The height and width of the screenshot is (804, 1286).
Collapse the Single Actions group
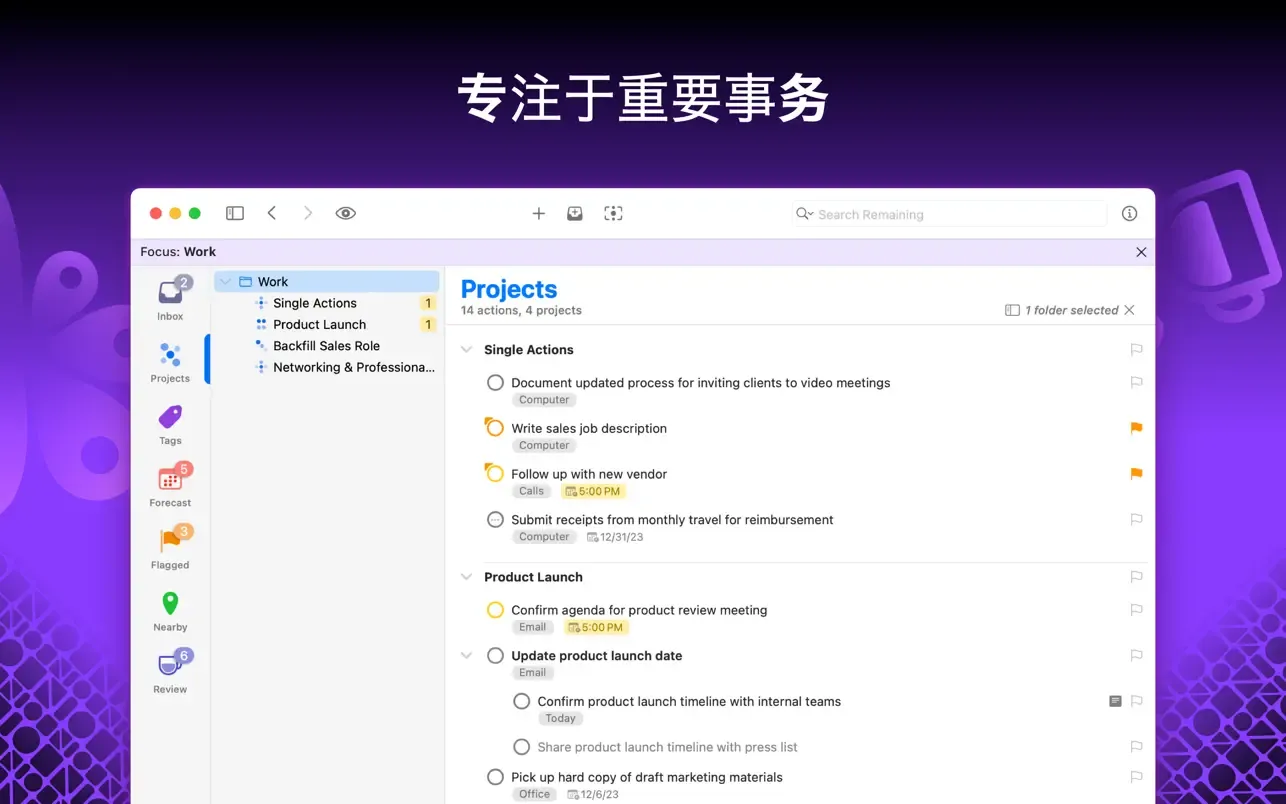click(466, 350)
